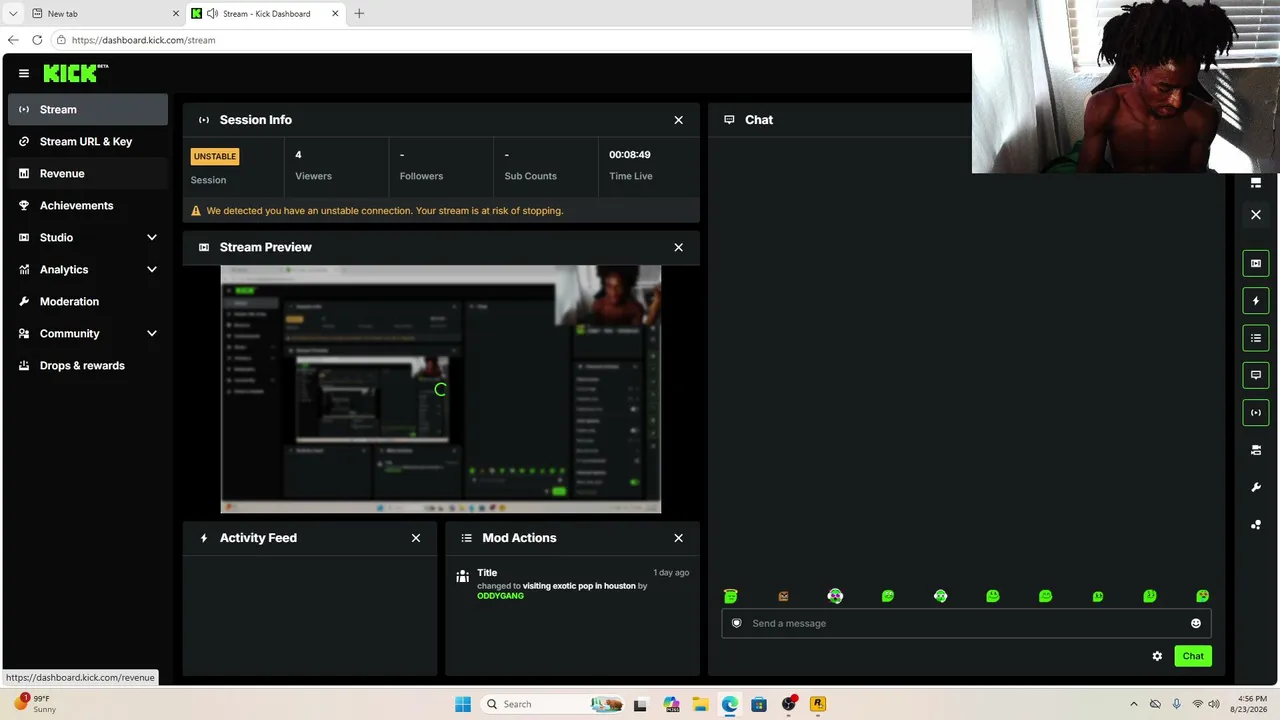Reload the page with refresh icon
Viewport: 1280px width, 720px height.
[37, 40]
